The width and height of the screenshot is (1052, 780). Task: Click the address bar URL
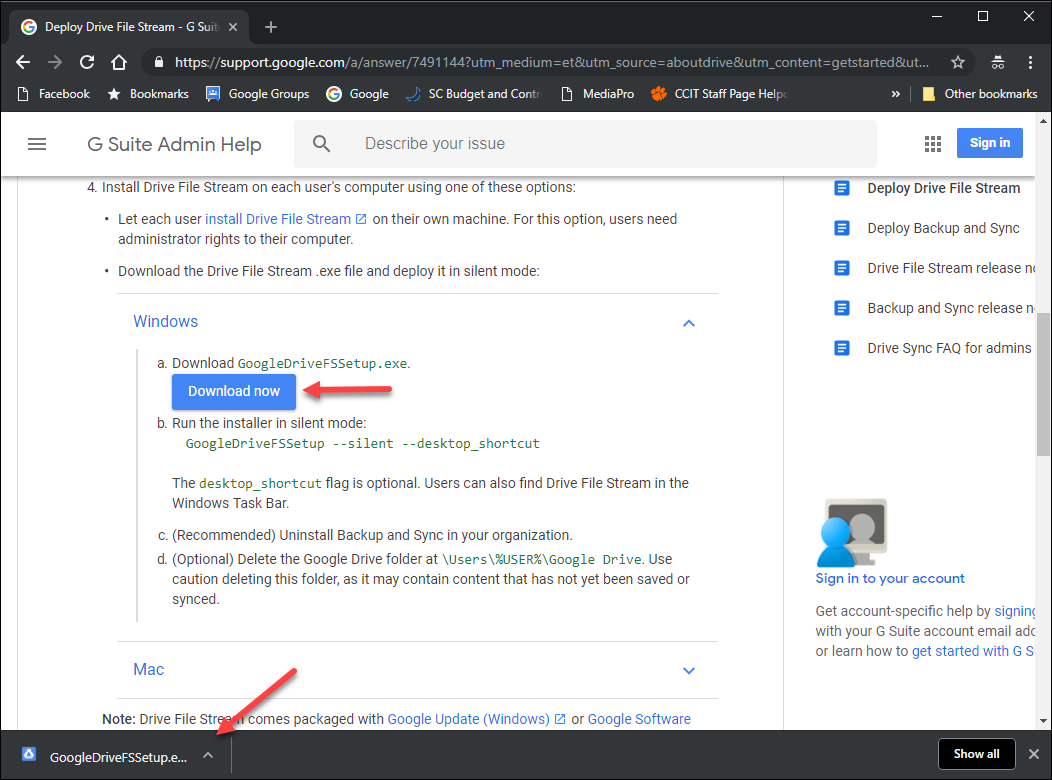coord(551,62)
